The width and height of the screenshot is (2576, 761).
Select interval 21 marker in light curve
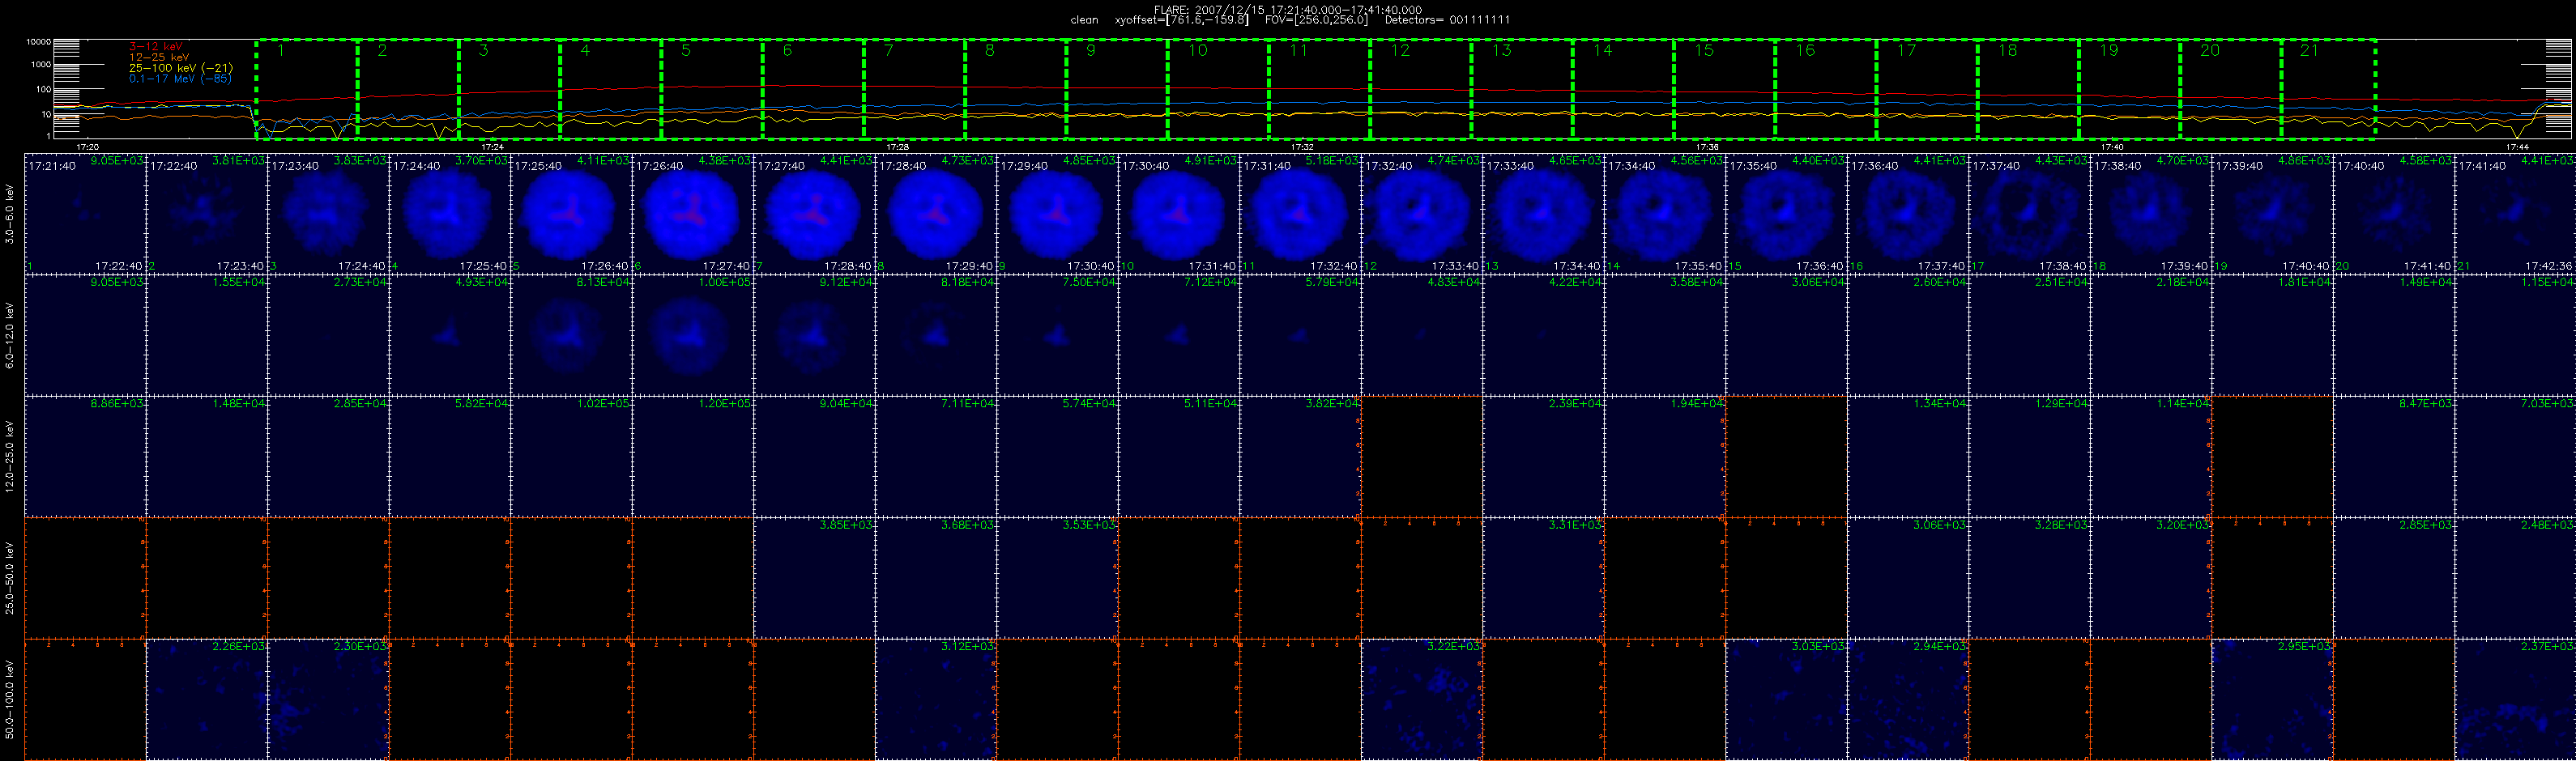click(x=2309, y=50)
